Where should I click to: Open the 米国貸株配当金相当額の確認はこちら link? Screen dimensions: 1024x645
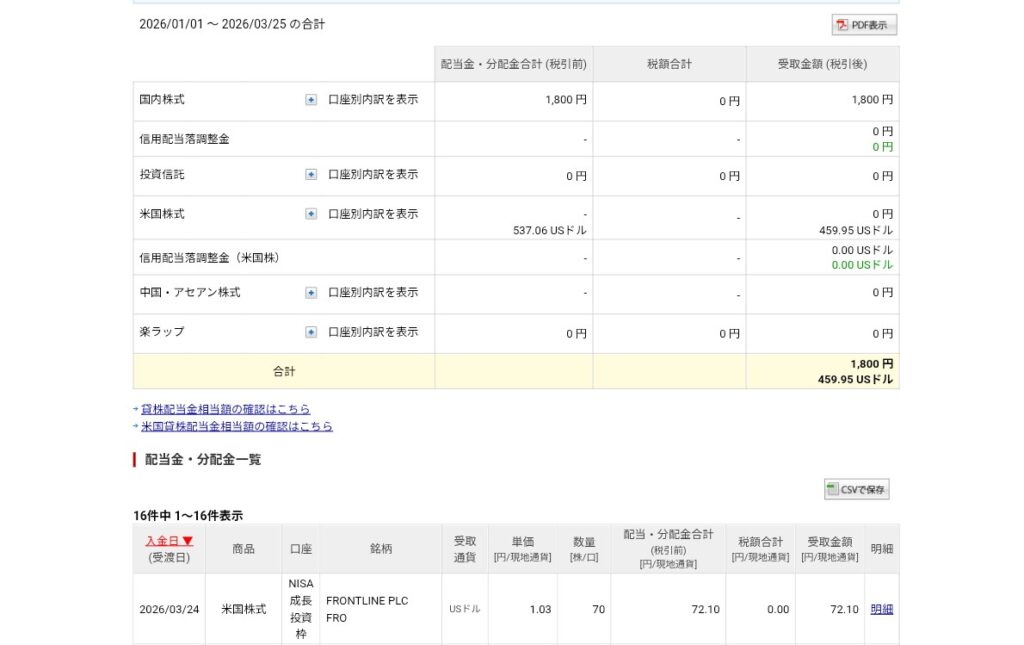pos(237,426)
